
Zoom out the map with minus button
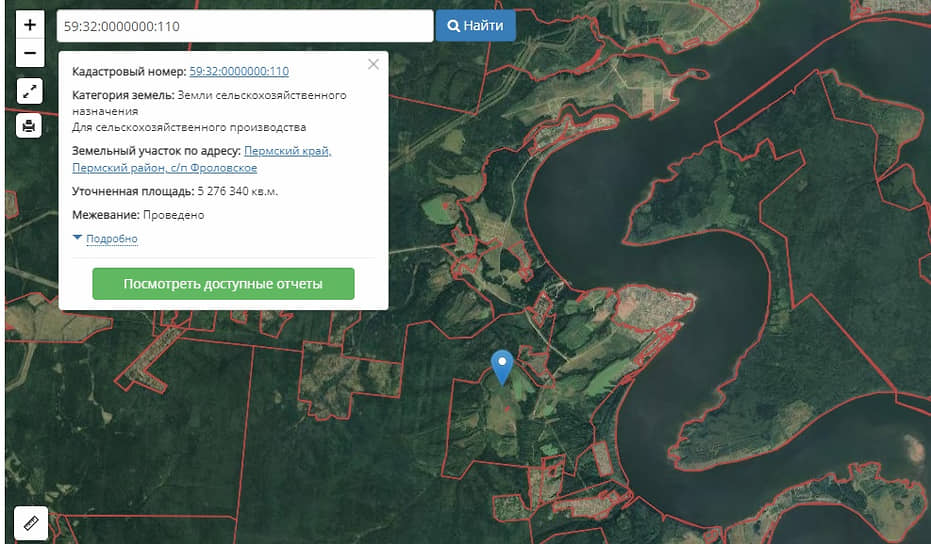30,53
